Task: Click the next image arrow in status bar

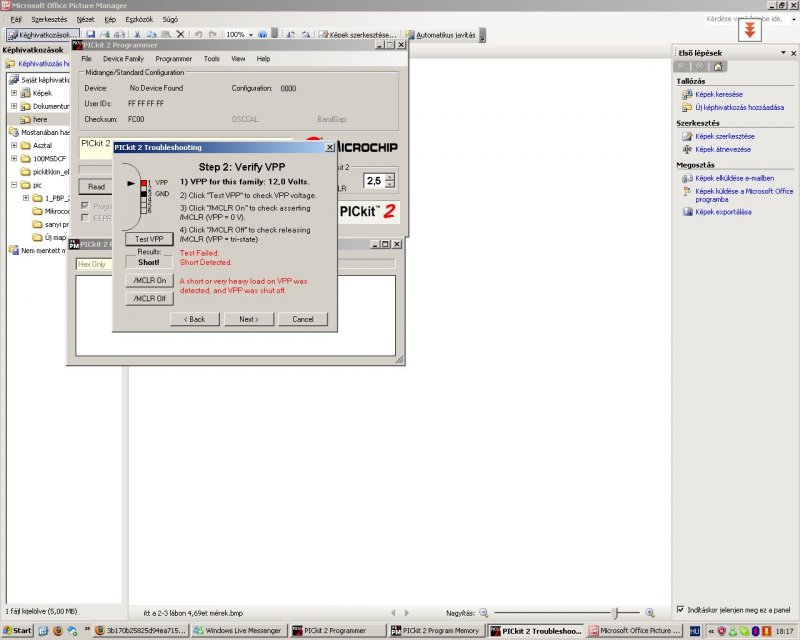Action: click(x=407, y=612)
